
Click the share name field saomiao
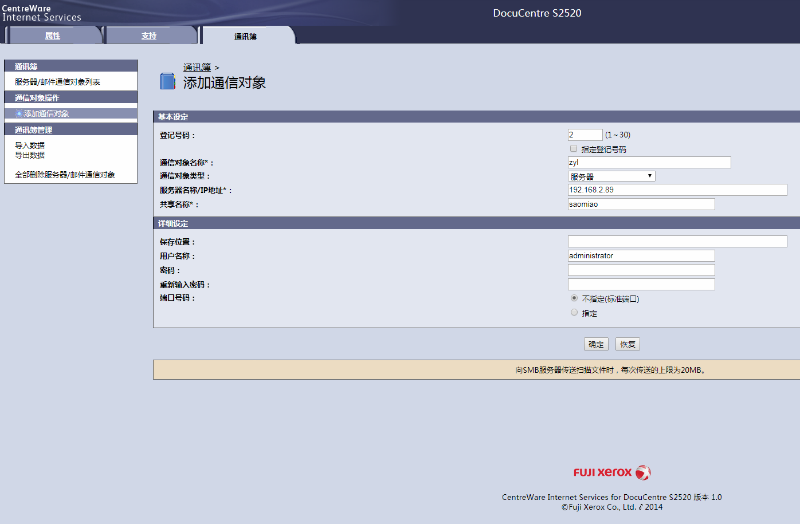click(x=641, y=204)
